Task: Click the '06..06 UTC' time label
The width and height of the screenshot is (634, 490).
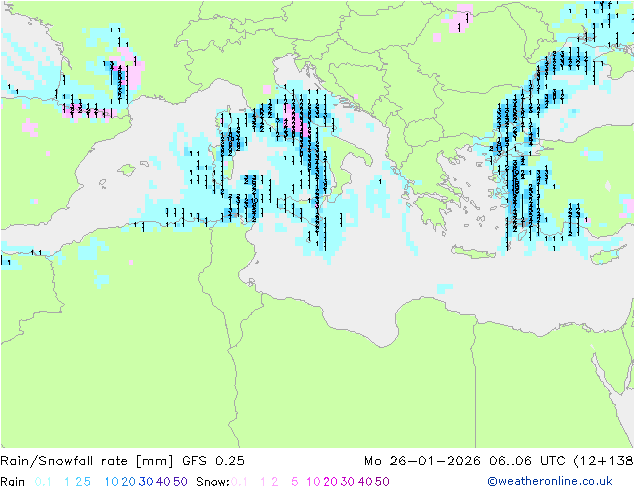Action: tap(527, 461)
